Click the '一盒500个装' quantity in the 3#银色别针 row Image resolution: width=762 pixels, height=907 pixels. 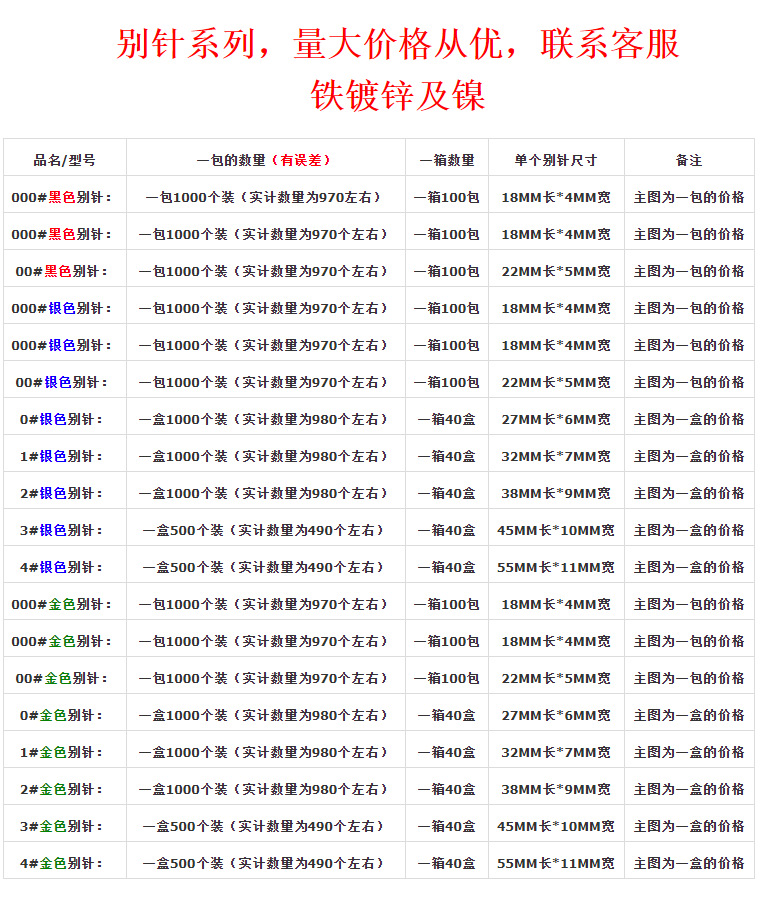263,530
